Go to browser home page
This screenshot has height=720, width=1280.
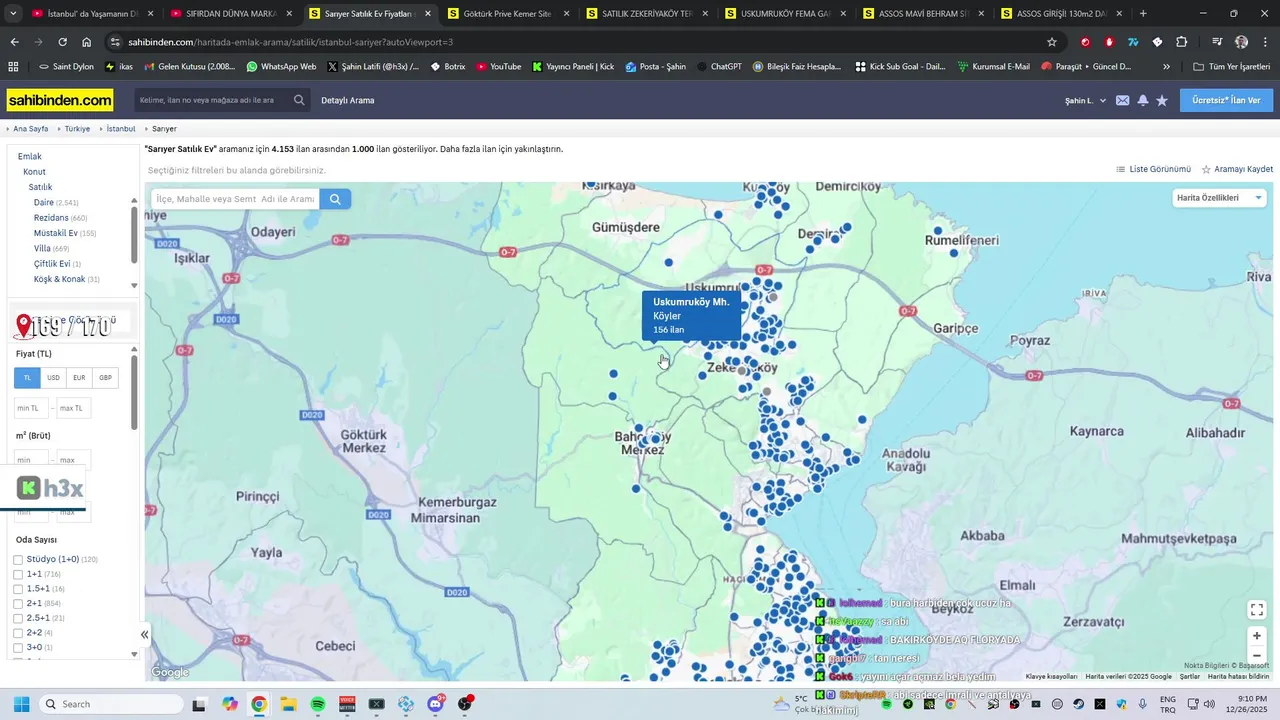click(87, 42)
